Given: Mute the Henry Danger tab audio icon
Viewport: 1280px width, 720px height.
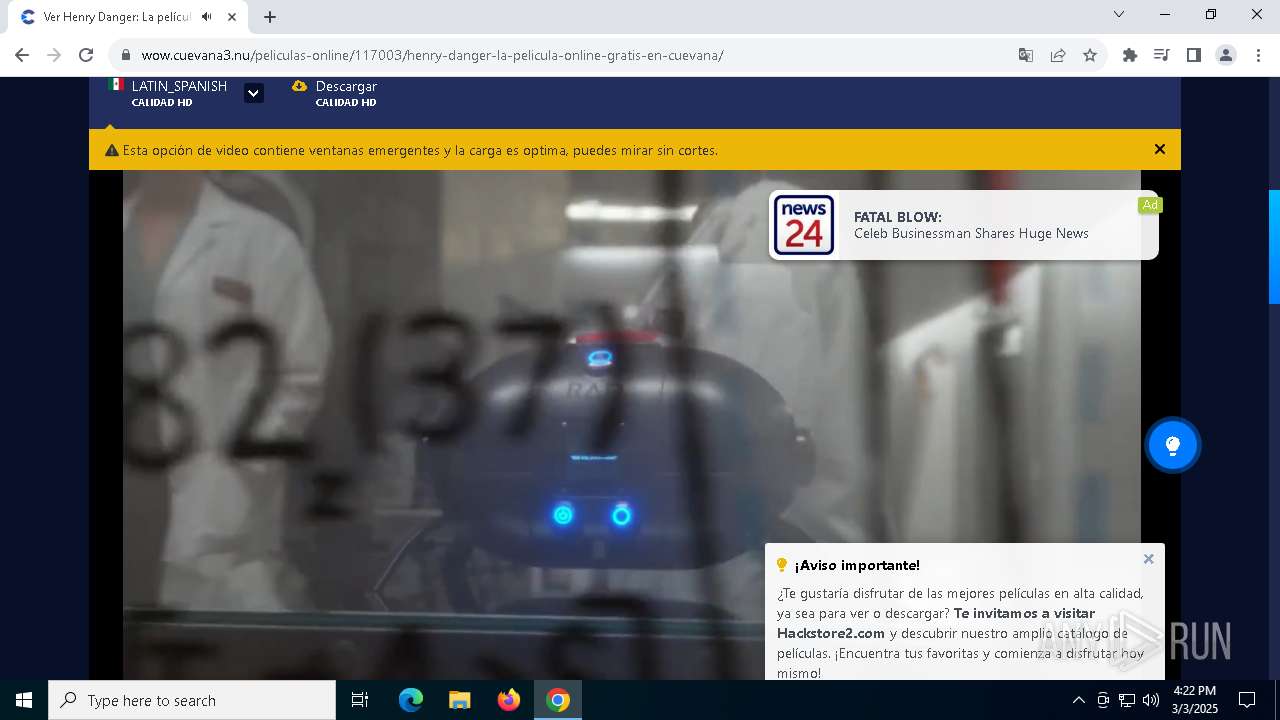Looking at the screenshot, I should [x=206, y=17].
